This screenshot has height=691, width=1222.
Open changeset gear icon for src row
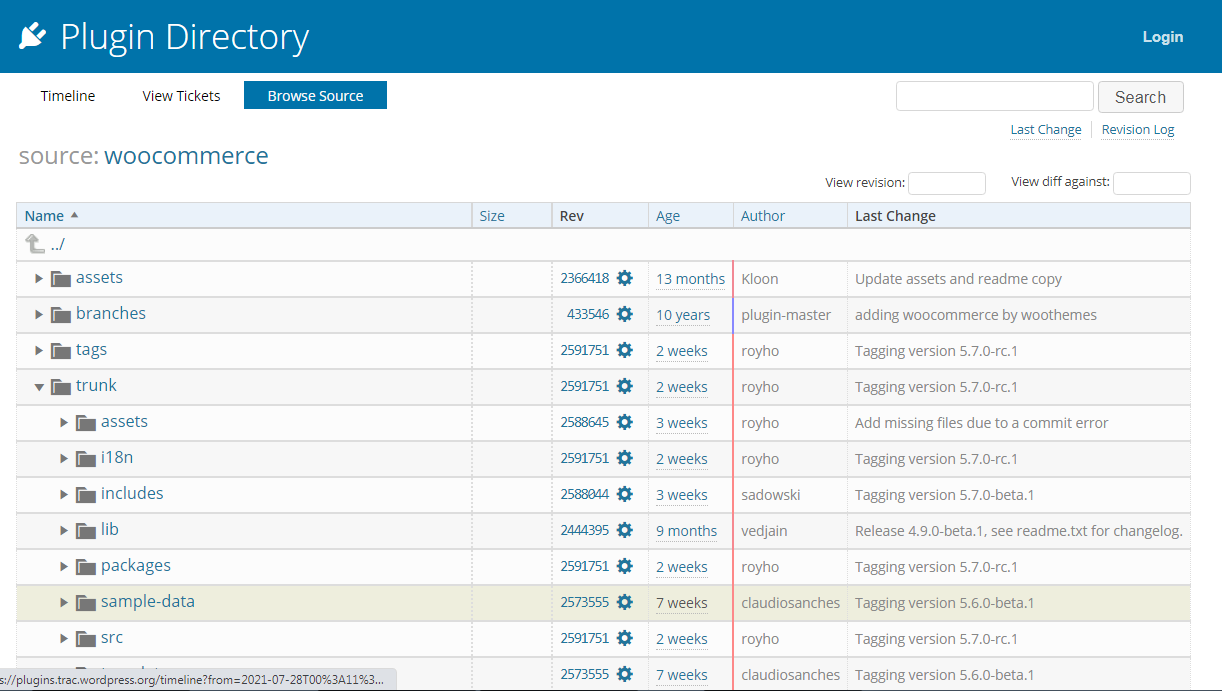pyautogui.click(x=625, y=638)
